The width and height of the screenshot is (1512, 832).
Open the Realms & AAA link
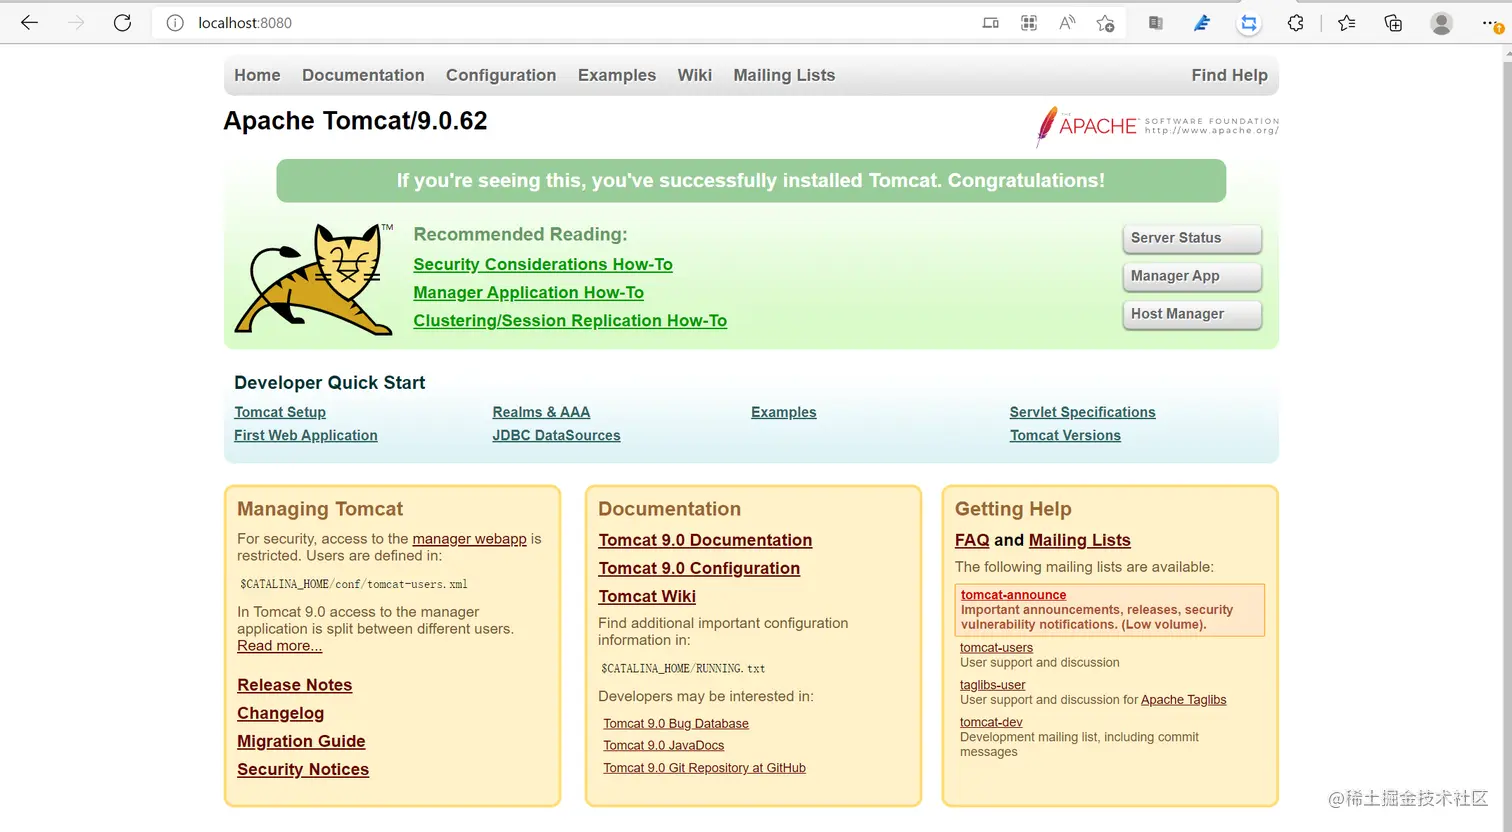[541, 412]
